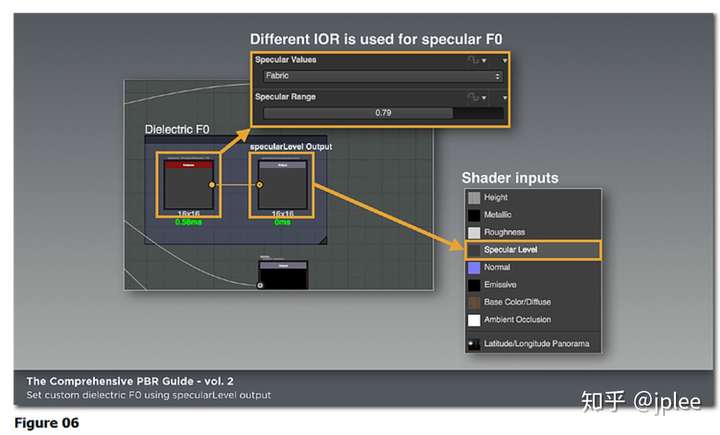Adjust the Specular Range slider at 0.79
Image resolution: width=720 pixels, height=435 pixels.
(x=383, y=113)
